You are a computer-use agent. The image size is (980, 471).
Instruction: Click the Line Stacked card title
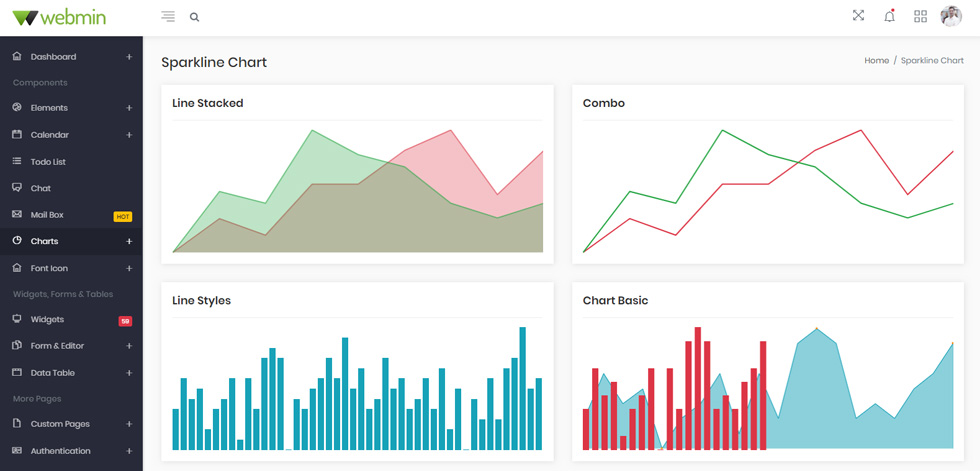click(x=208, y=103)
